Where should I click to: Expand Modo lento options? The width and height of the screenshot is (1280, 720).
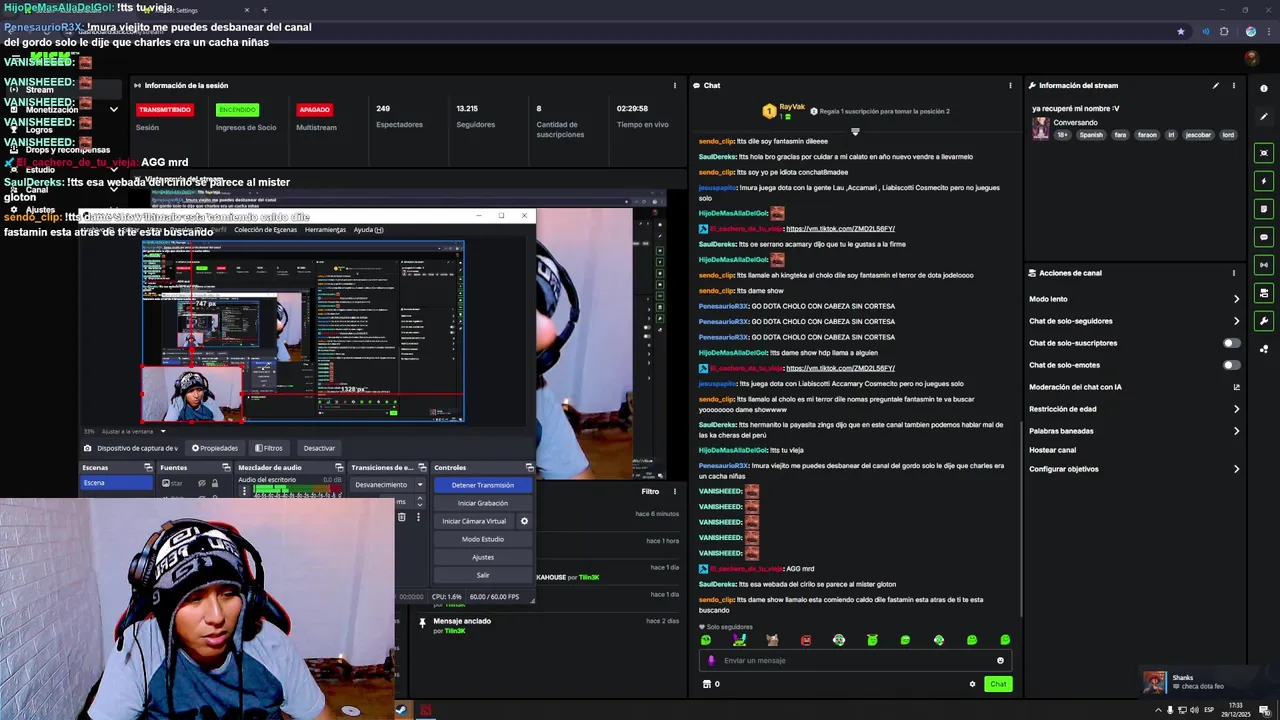1236,299
